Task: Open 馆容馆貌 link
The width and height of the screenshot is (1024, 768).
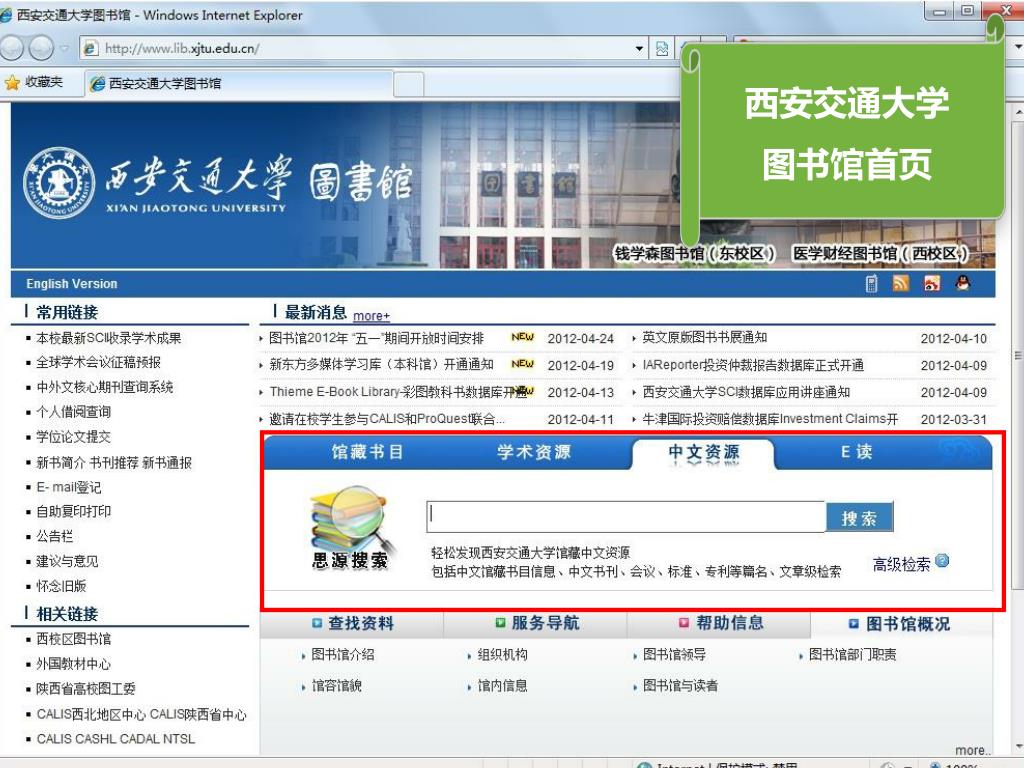Action: point(336,686)
